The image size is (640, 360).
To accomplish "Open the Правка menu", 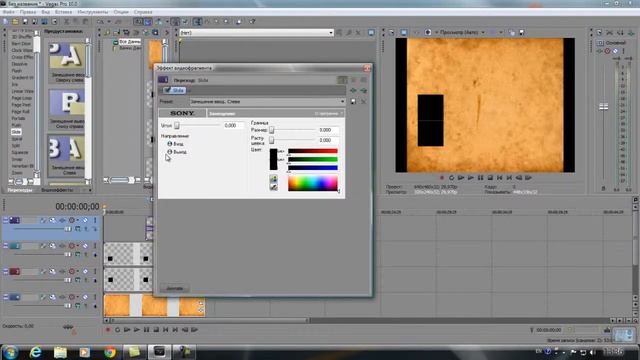I will [28, 12].
